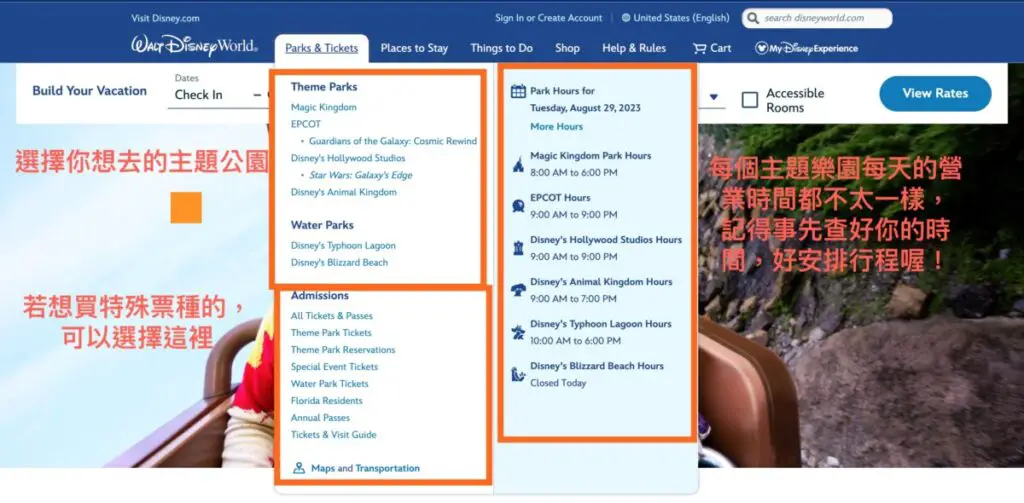This screenshot has width=1024, height=503.
Task: Open the shopping Cart icon
Action: tap(700, 48)
